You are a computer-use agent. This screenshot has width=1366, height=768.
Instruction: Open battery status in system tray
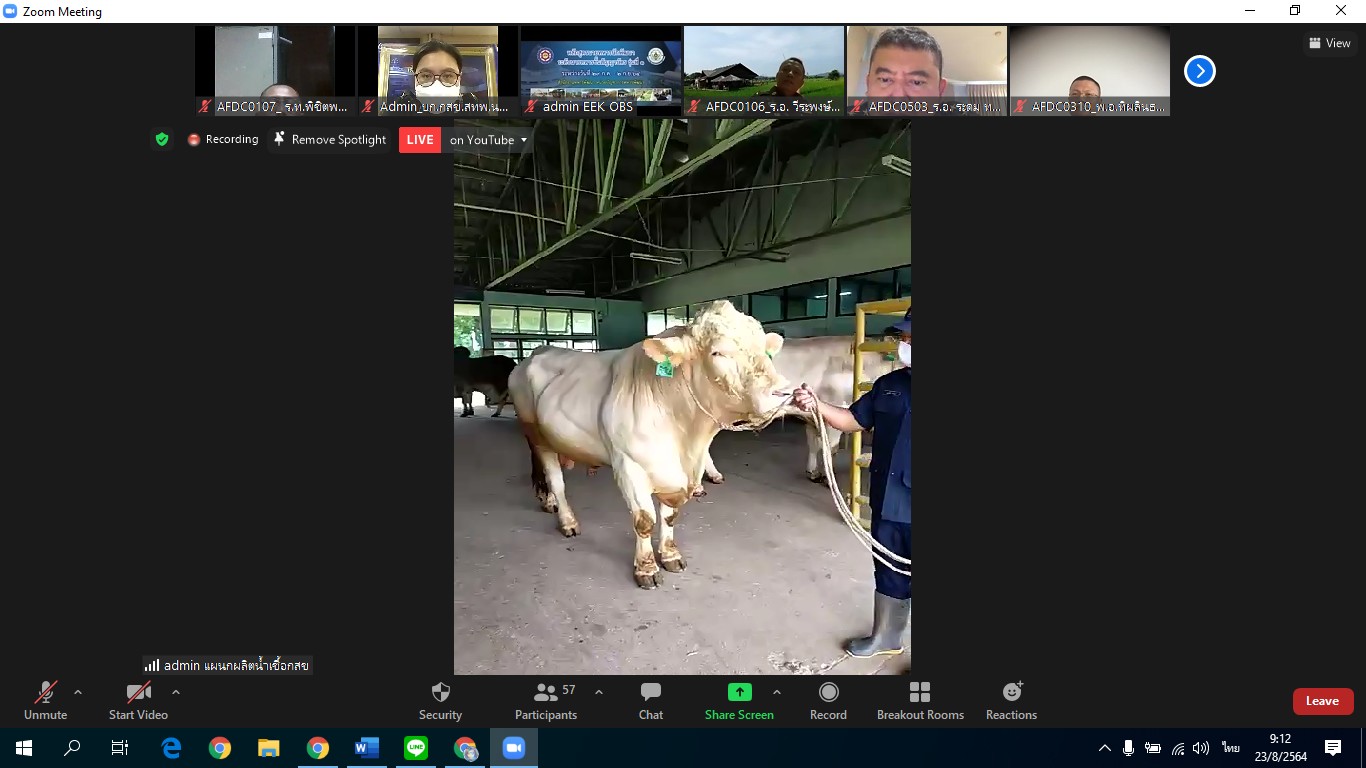1153,748
